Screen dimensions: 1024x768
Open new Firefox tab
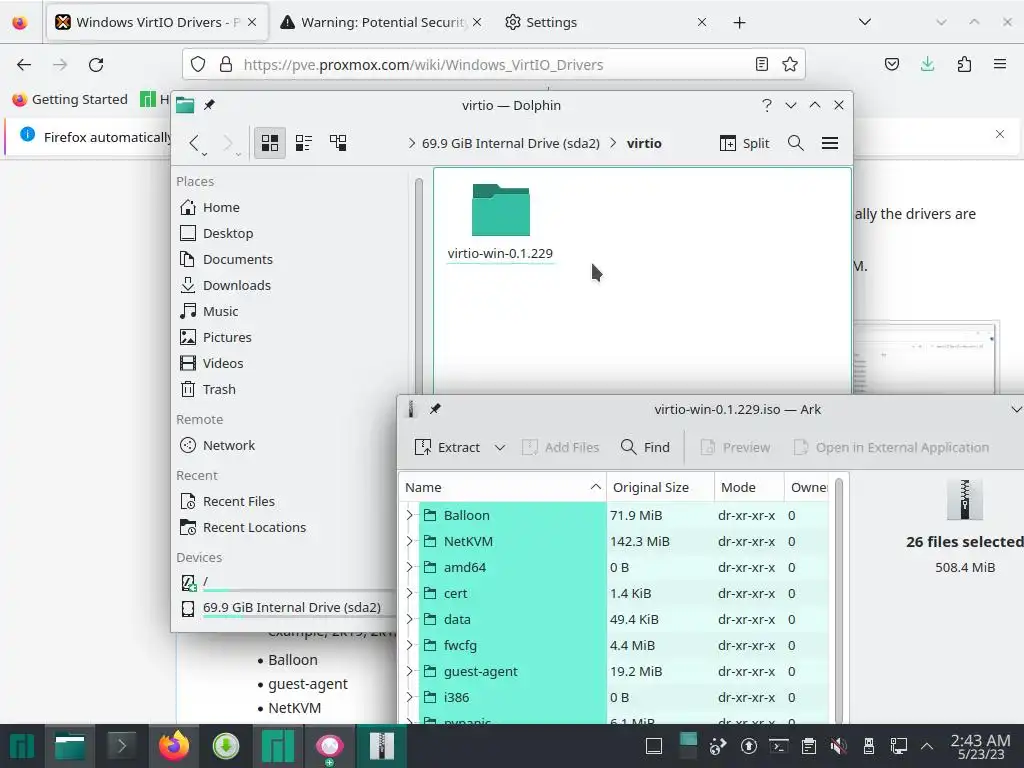point(739,23)
